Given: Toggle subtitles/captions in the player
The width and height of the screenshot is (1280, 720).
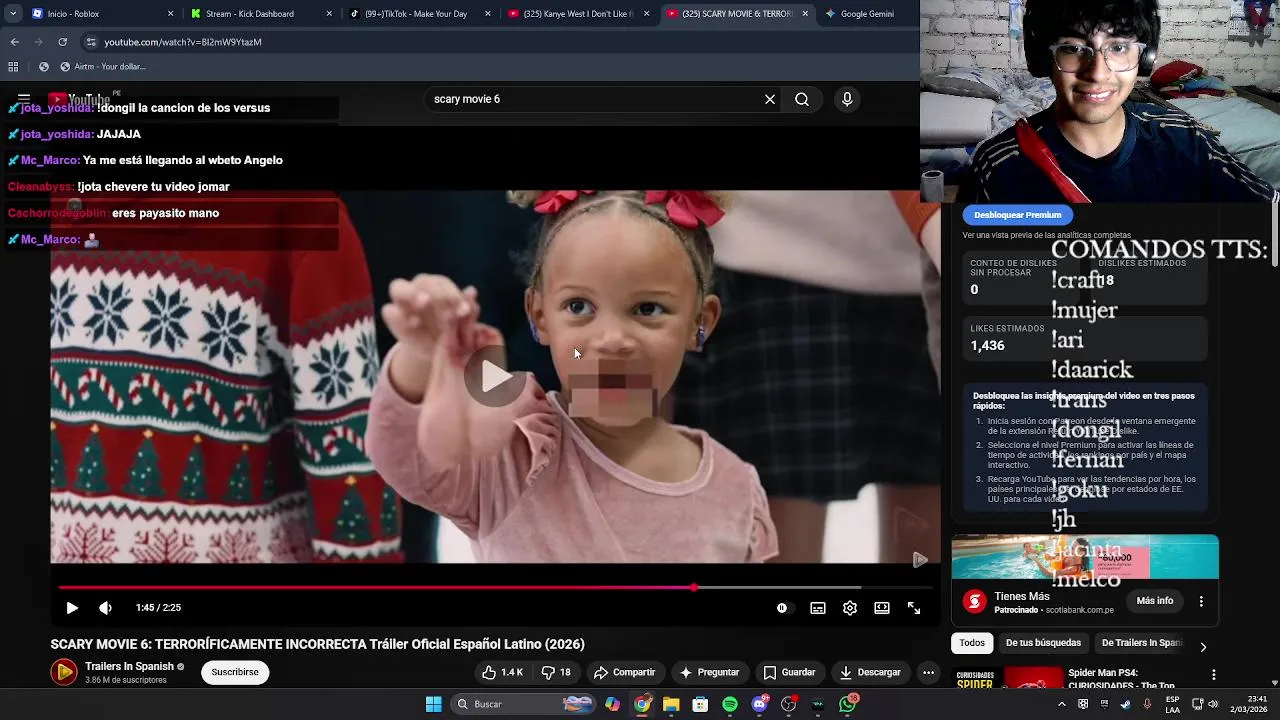Looking at the screenshot, I should point(818,608).
